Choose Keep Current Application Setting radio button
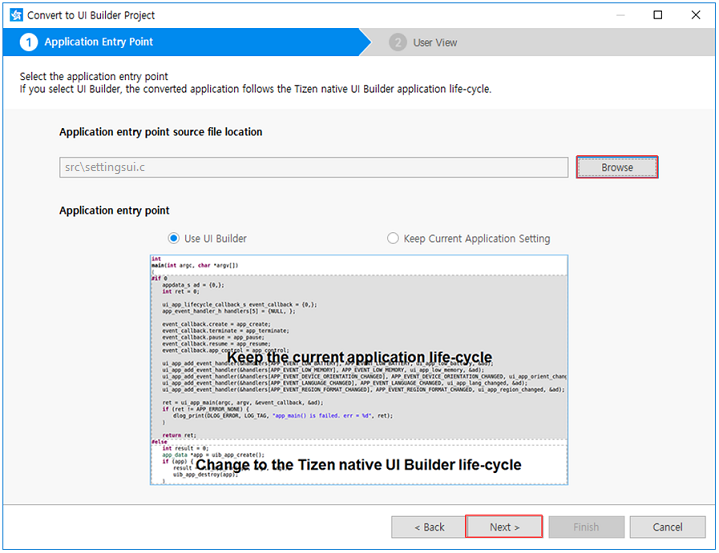This screenshot has width=719, height=553. (393, 239)
